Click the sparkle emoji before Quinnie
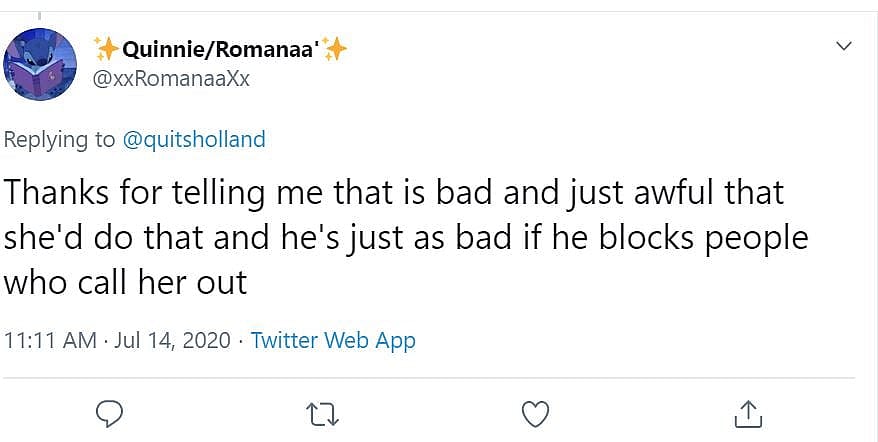Screen dimensions: 878x442 click(105, 48)
